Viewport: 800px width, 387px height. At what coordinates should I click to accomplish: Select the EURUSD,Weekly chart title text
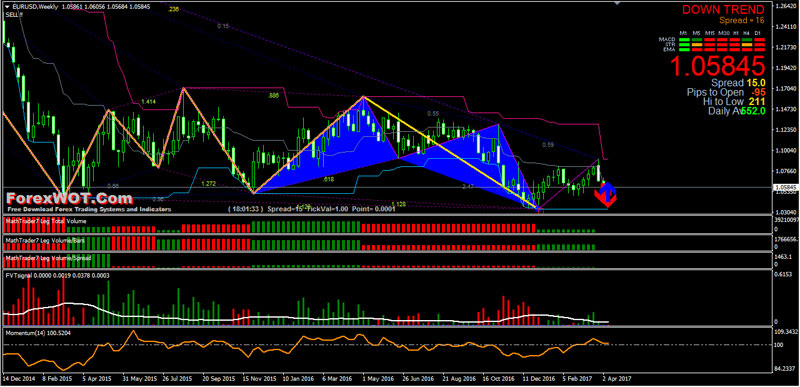coord(34,7)
